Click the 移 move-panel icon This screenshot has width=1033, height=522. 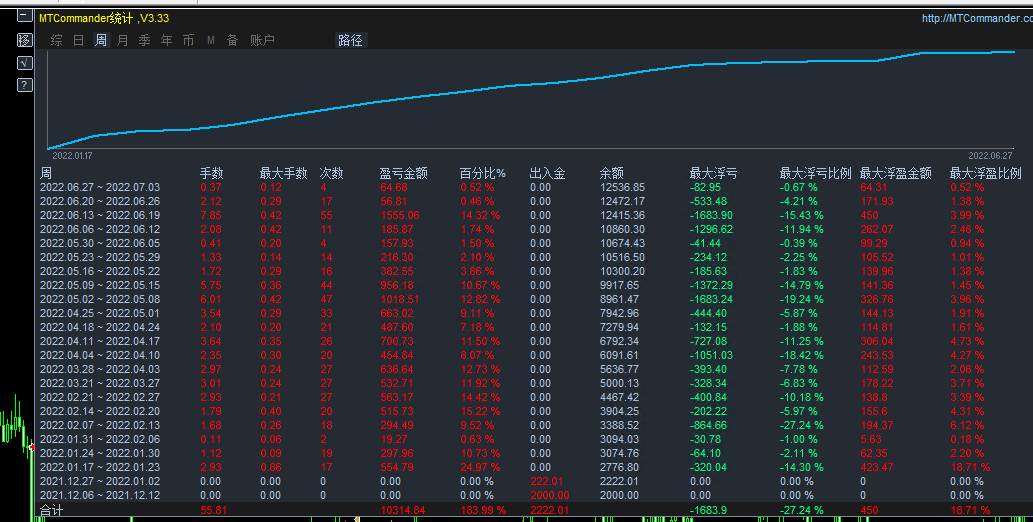pyautogui.click(x=24, y=40)
